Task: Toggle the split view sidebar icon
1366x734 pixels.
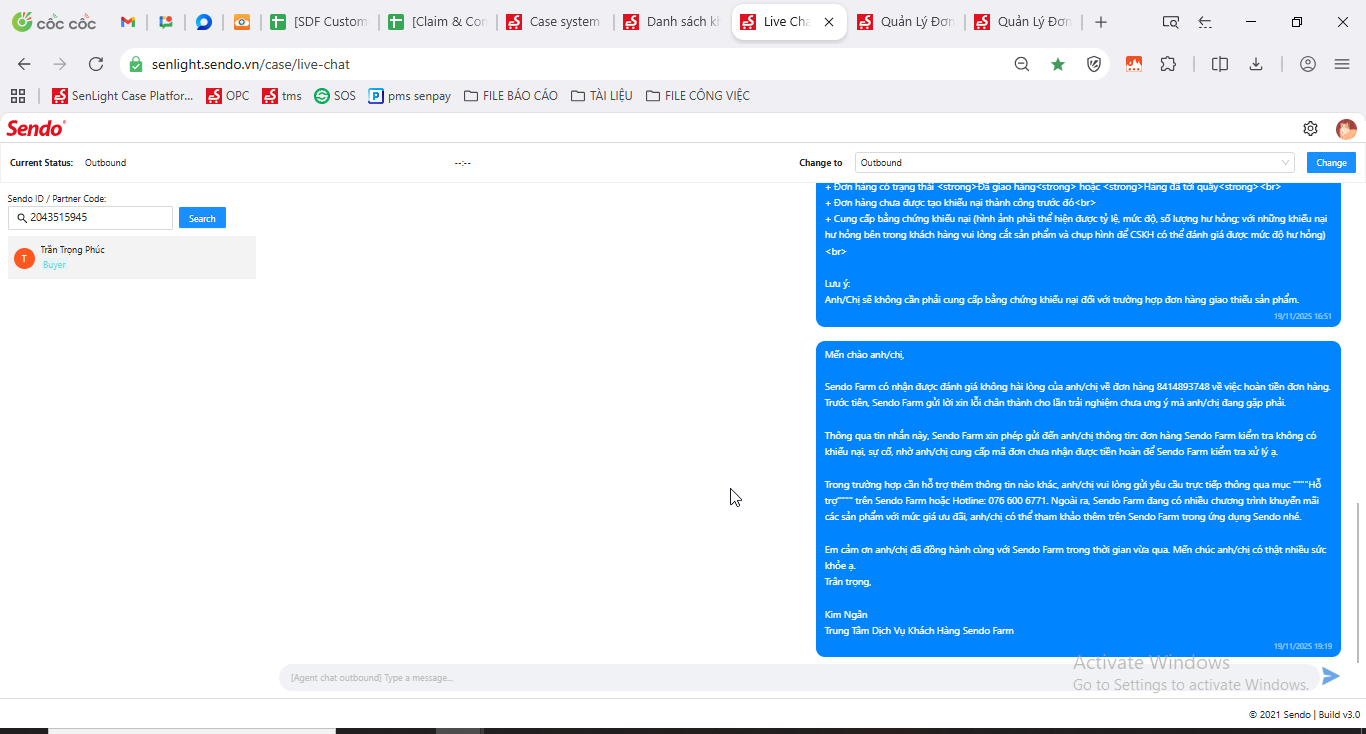Action: coord(1220,64)
